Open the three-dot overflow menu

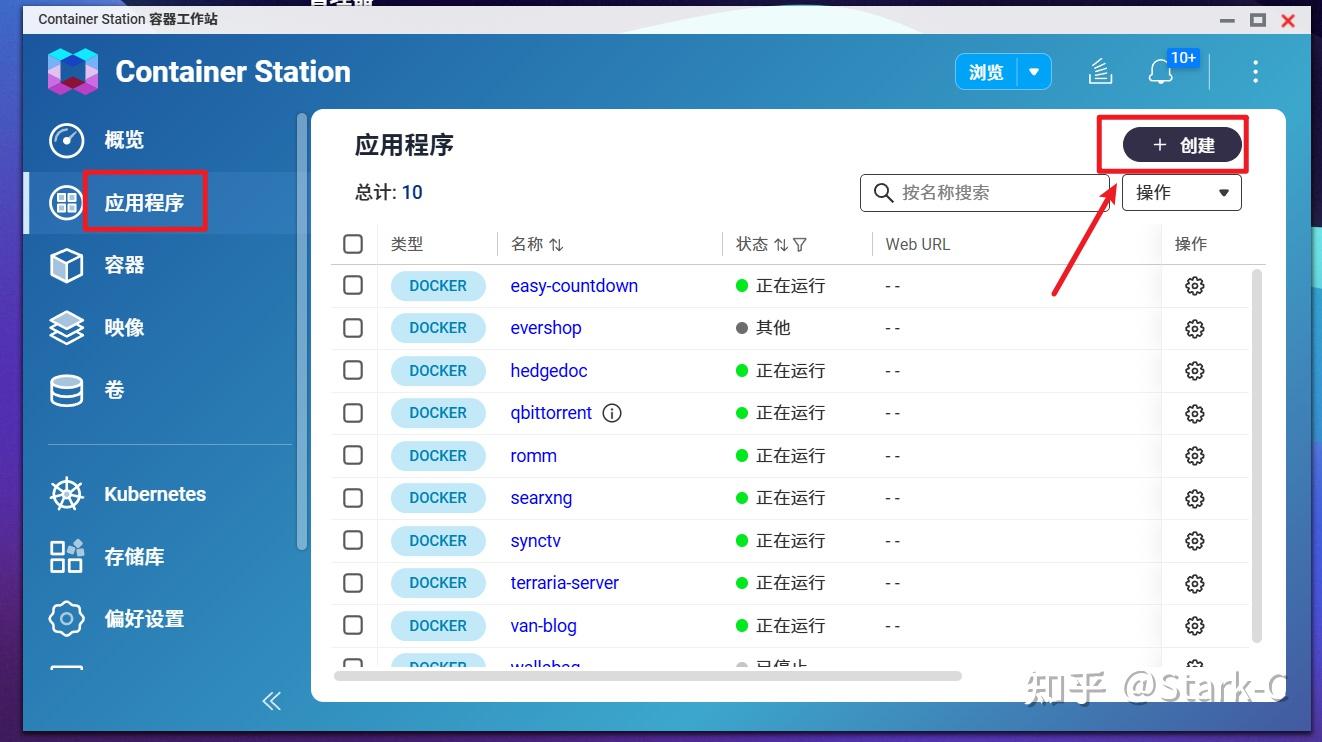(x=1255, y=71)
